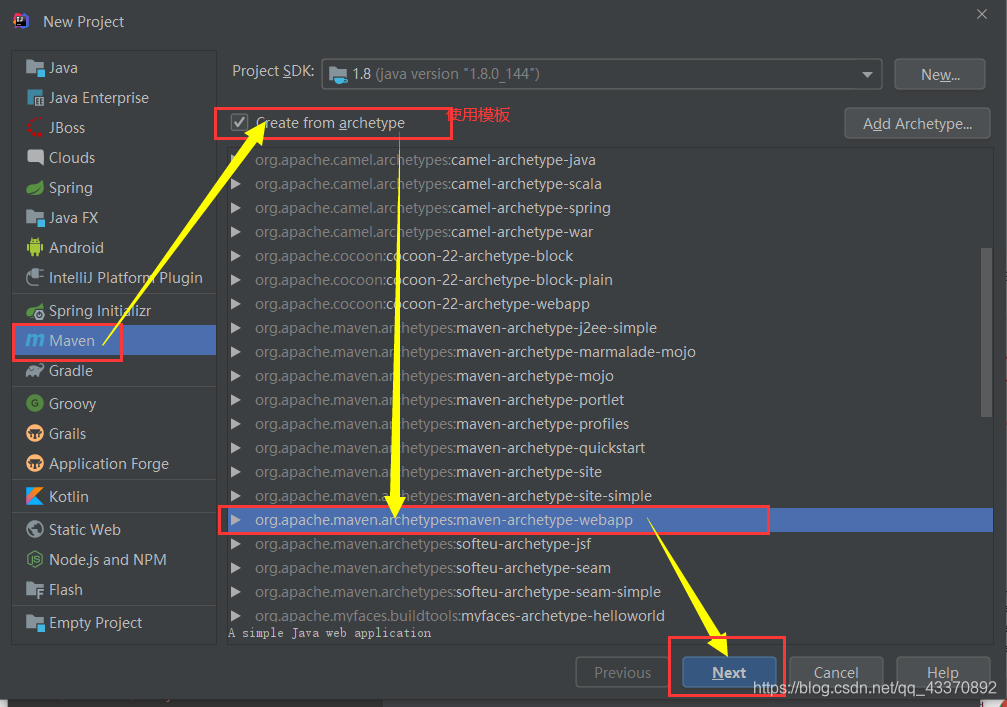Select Spring project type label
The width and height of the screenshot is (1007, 707).
[x=71, y=188]
